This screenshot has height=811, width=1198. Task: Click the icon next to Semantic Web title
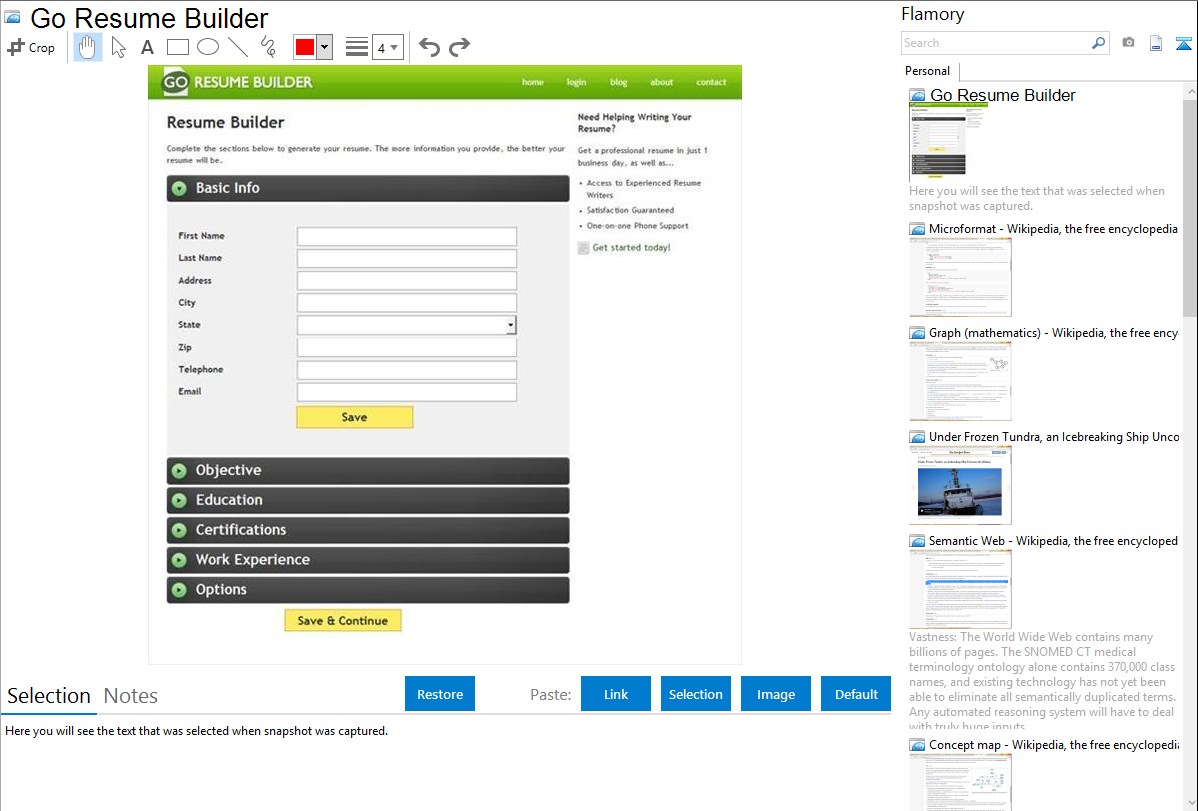click(x=917, y=540)
